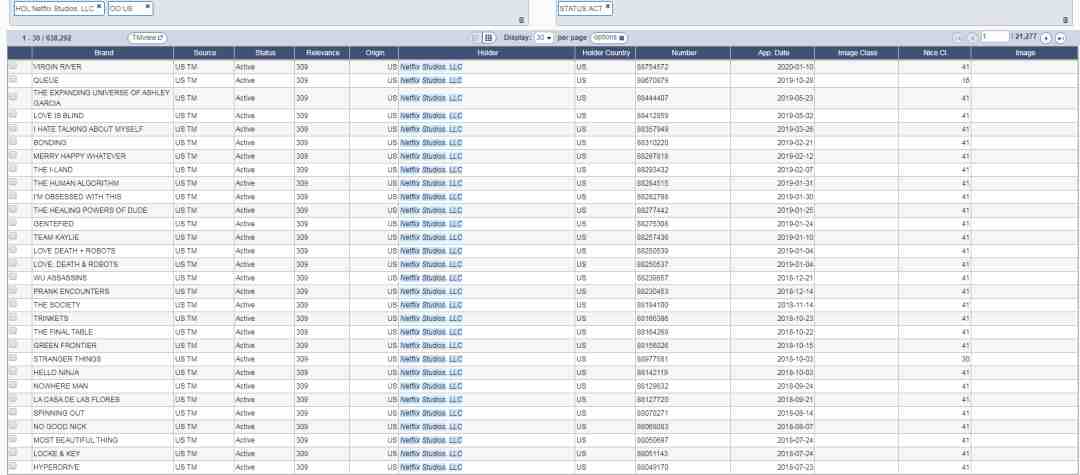Open Netflix Studios, LLC holder link in STRANGER THINGS row
Image resolution: width=1080 pixels, height=475 pixels.
click(431, 359)
